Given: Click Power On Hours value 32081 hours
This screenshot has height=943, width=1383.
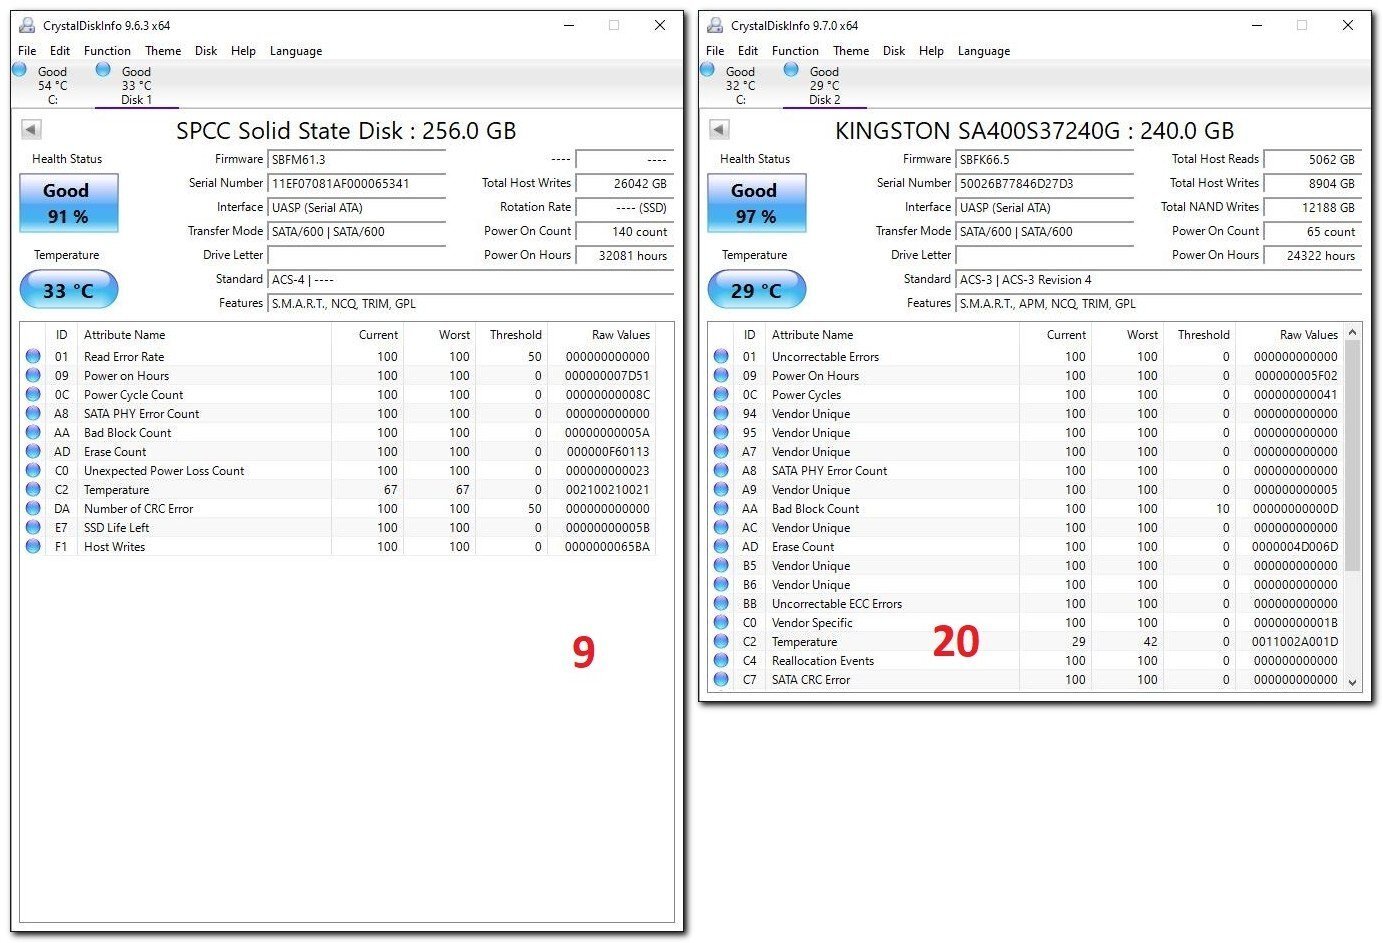Looking at the screenshot, I should click(x=625, y=256).
